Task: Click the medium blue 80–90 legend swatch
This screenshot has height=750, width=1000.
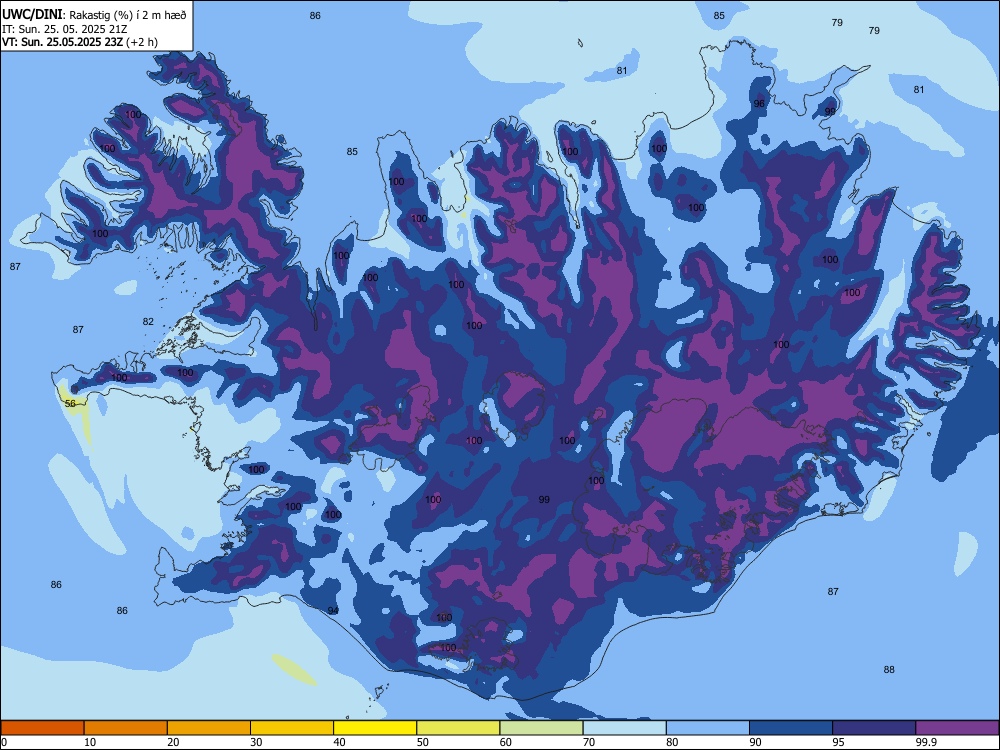Action: point(708,728)
